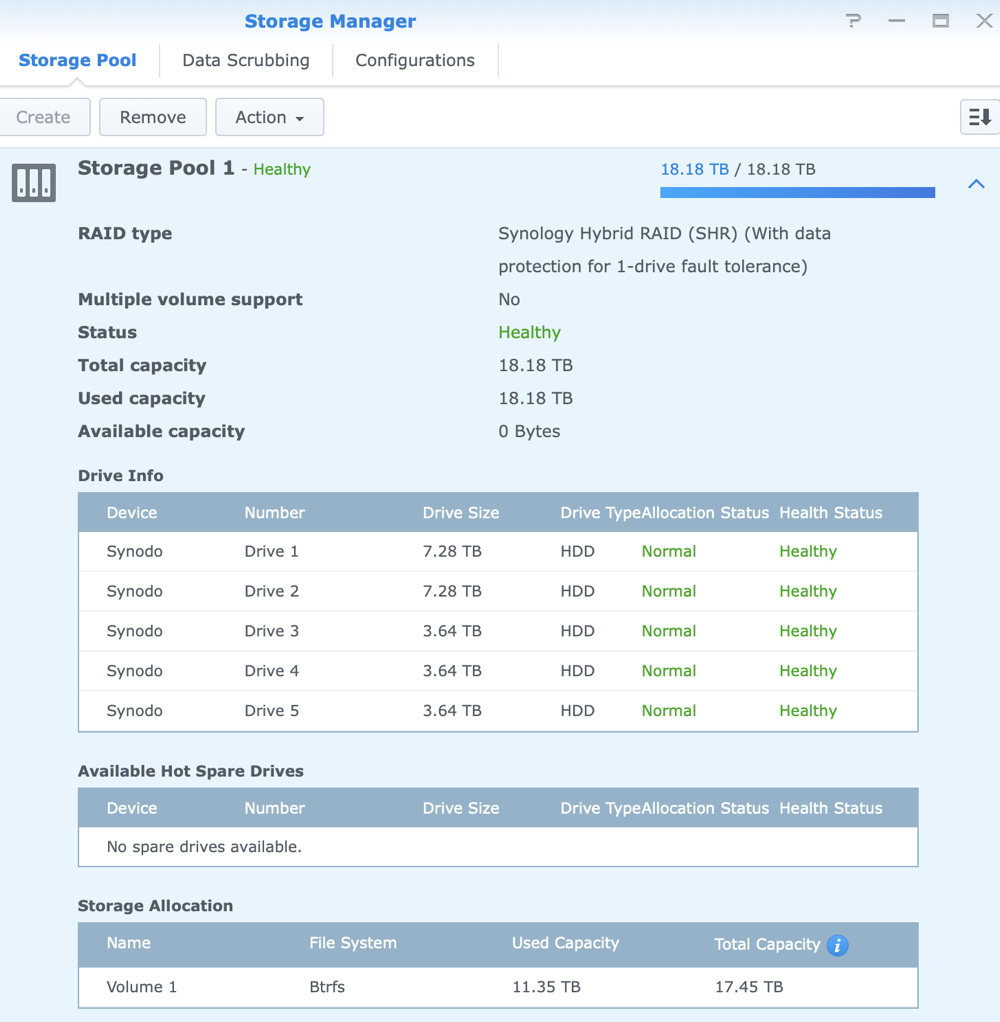Select the Drive 5 row
This screenshot has width=1000, height=1022.
pyautogui.click(x=497, y=711)
